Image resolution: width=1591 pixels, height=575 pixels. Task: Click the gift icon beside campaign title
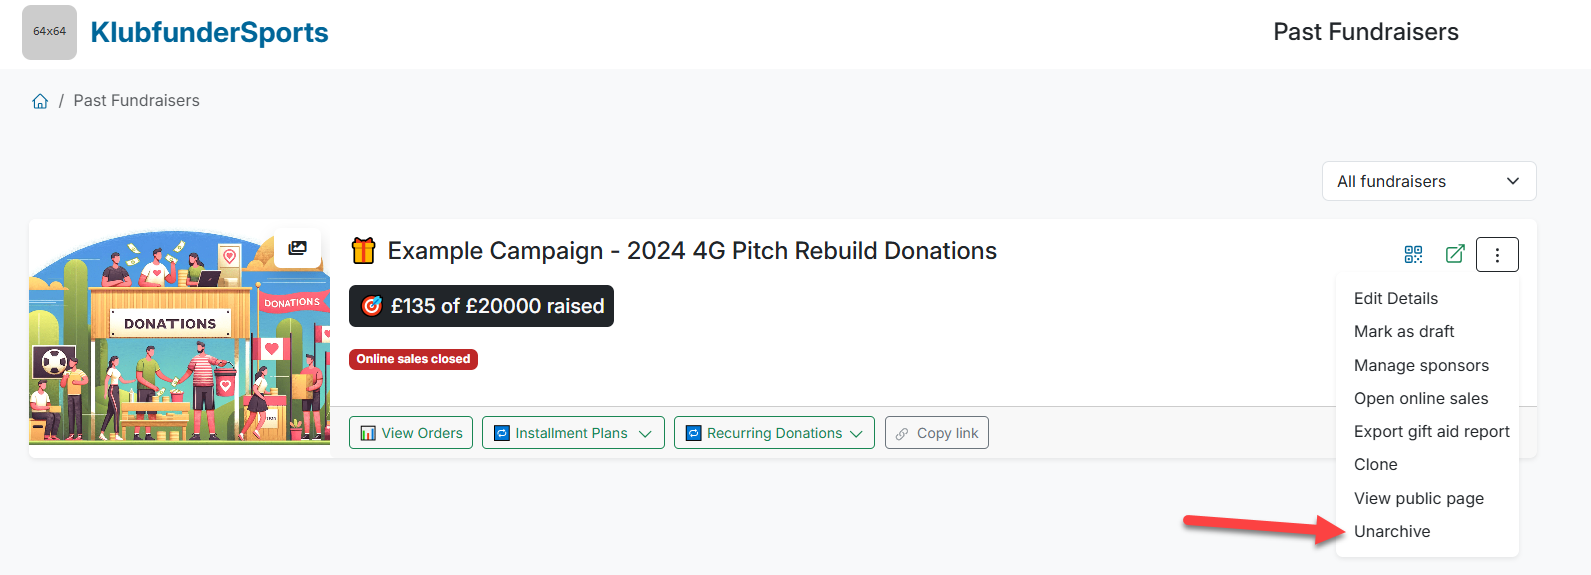pyautogui.click(x=363, y=250)
